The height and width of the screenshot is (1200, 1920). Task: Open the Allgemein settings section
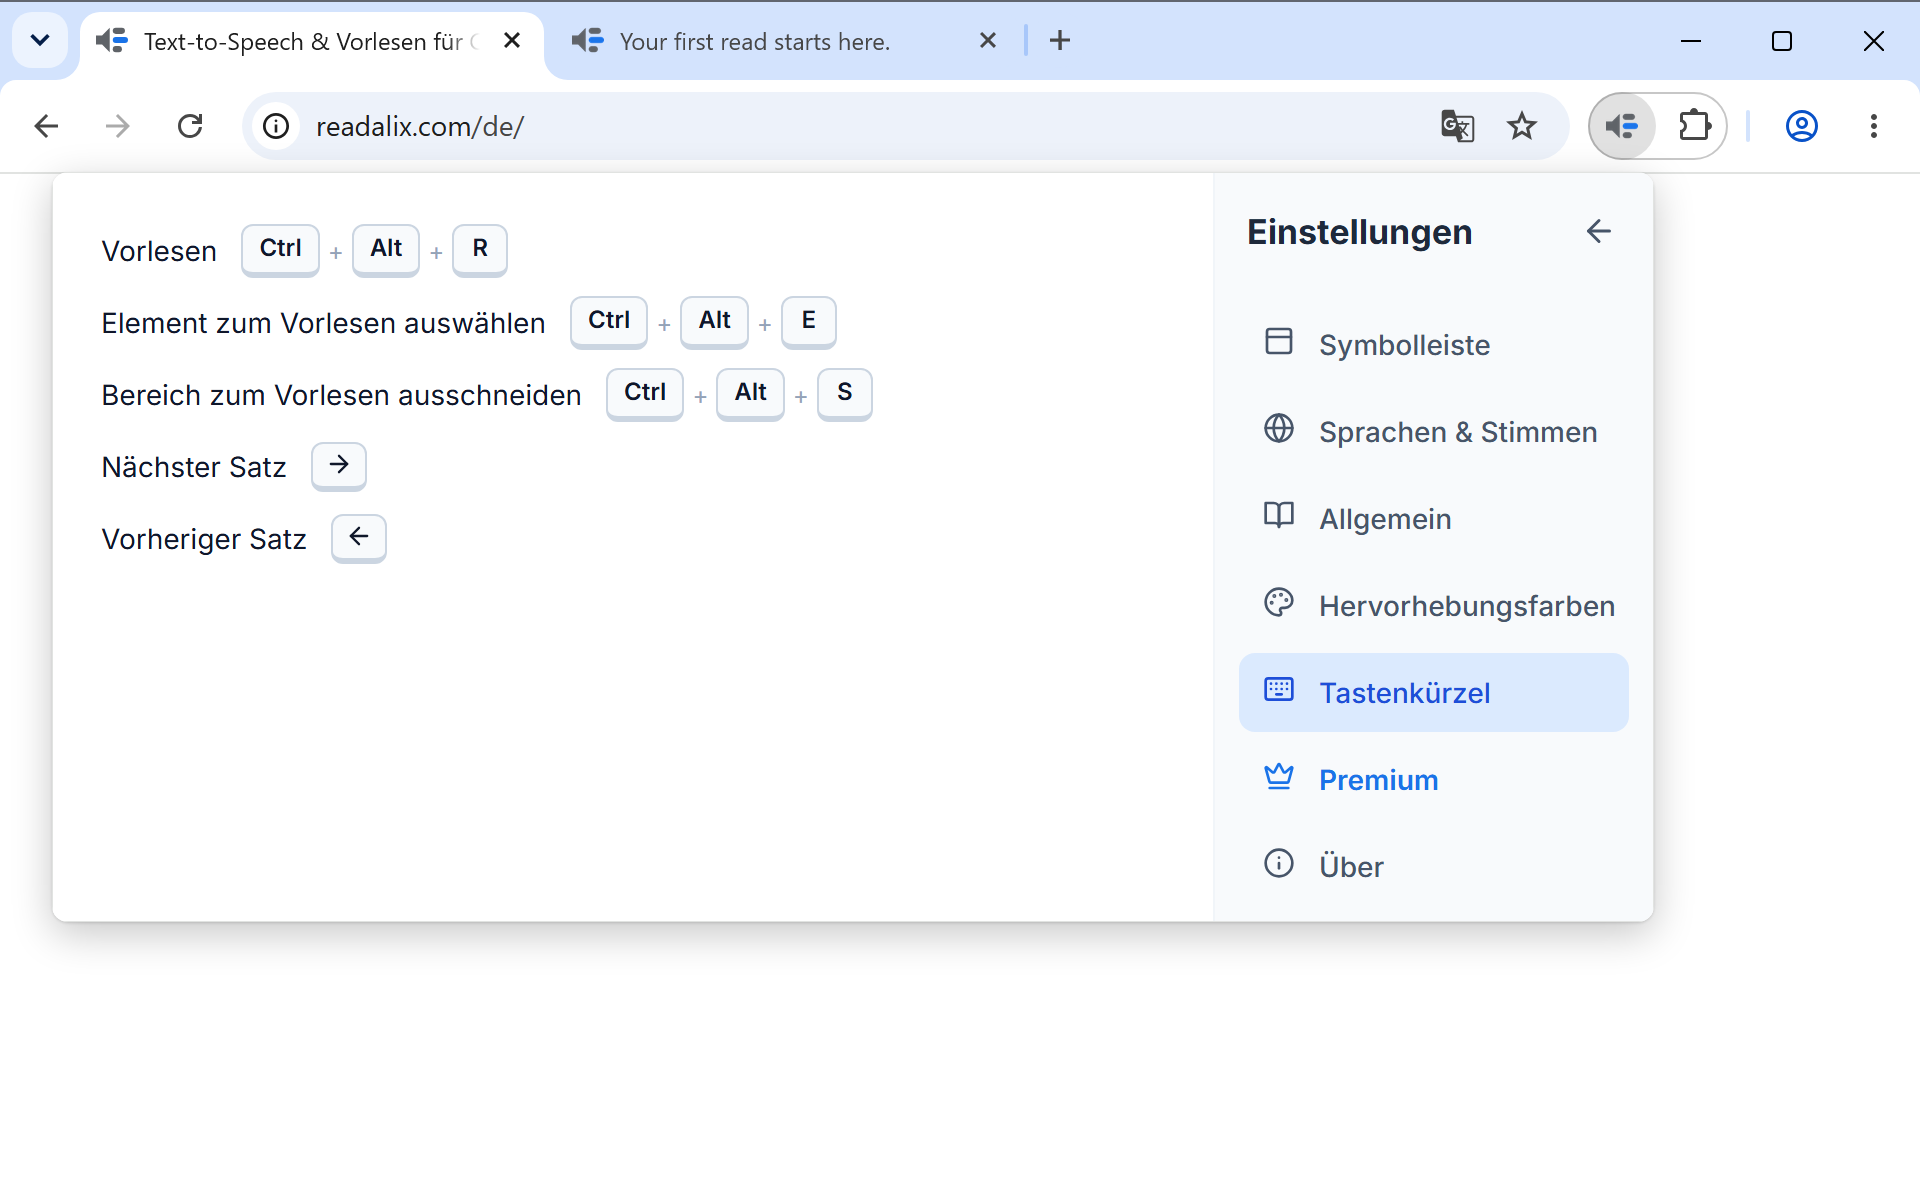tap(1433, 519)
